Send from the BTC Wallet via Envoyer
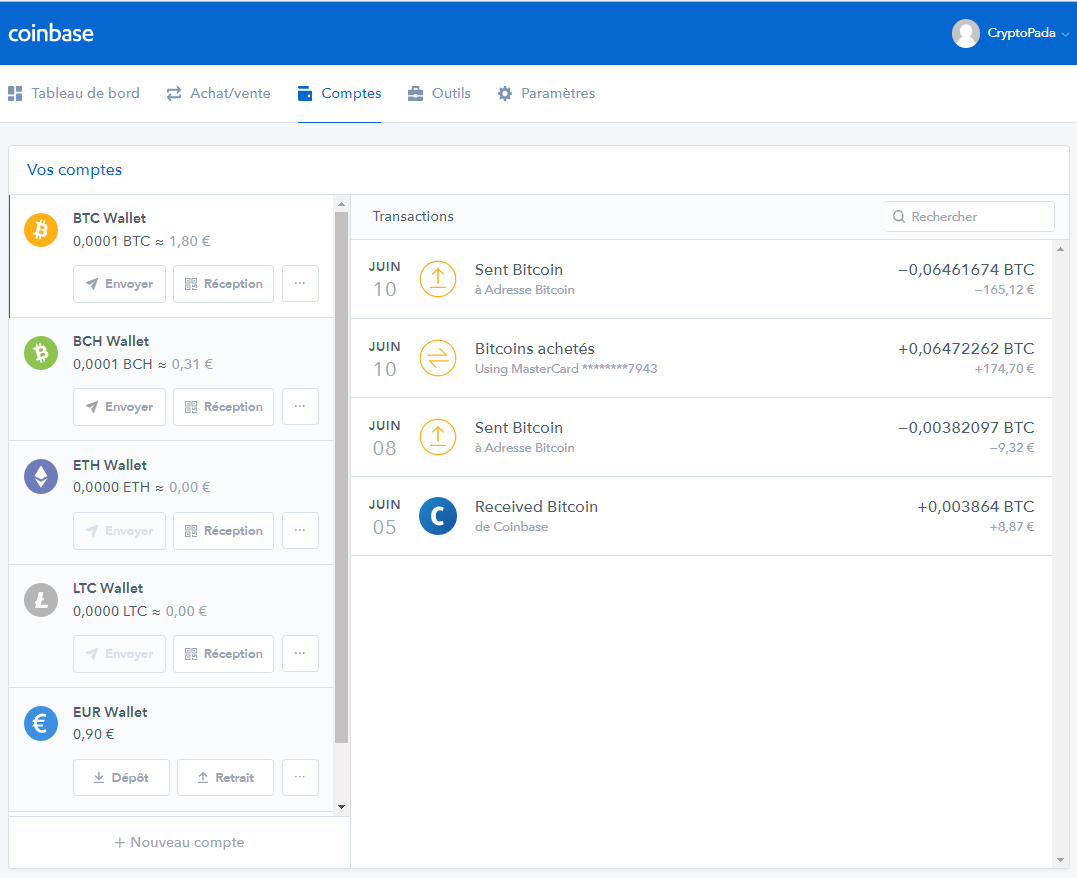Image resolution: width=1077 pixels, height=878 pixels. click(x=120, y=284)
